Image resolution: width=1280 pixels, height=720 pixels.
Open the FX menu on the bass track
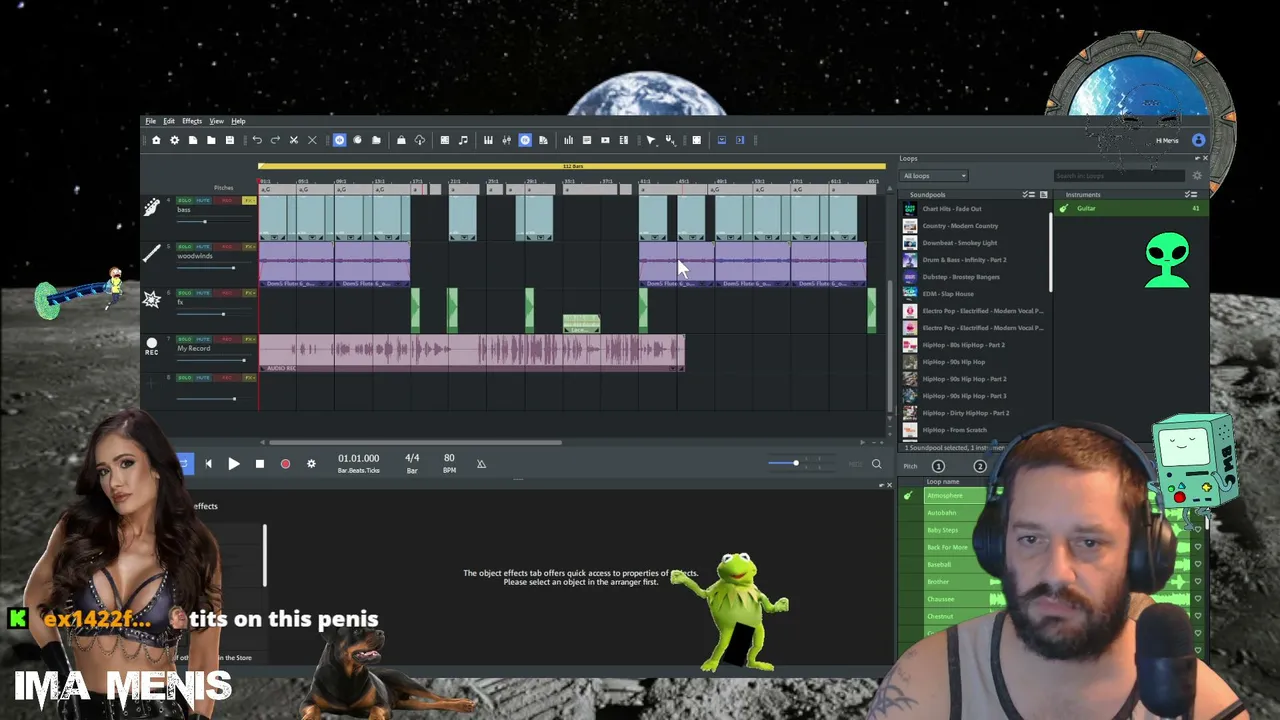coord(249,201)
